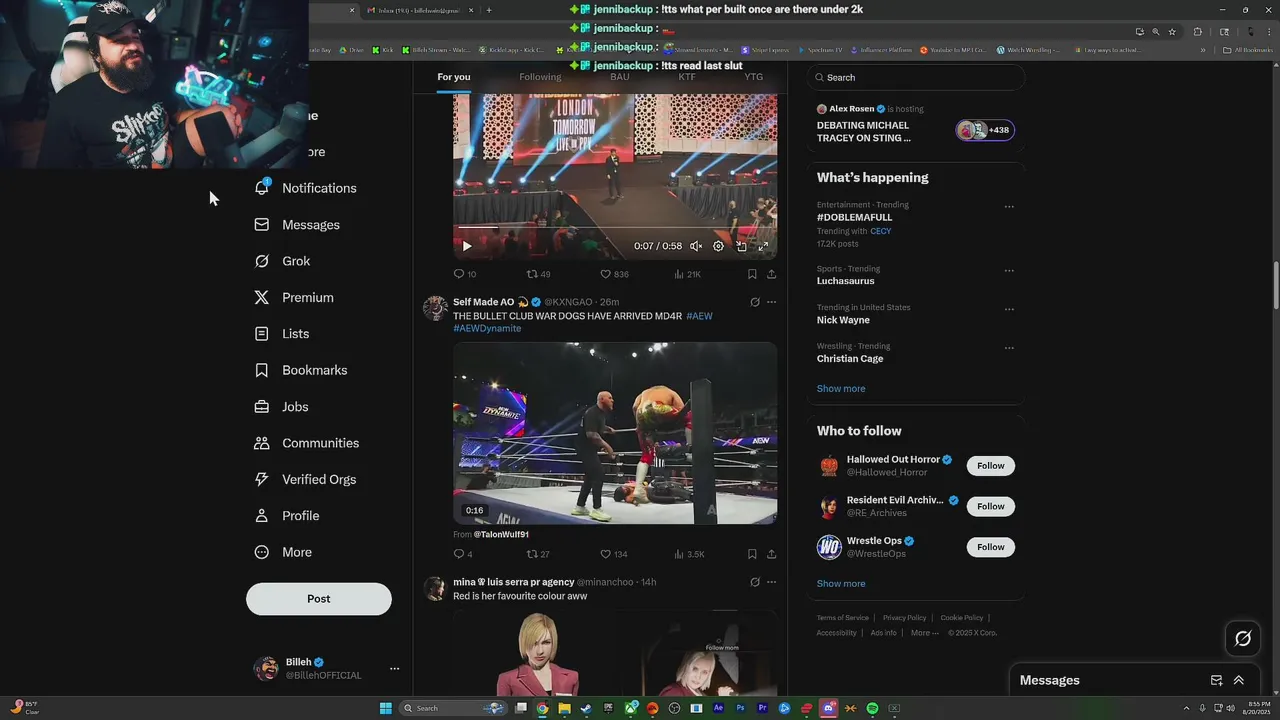
Task: Go to Profile from the sidebar
Action: [287, 516]
